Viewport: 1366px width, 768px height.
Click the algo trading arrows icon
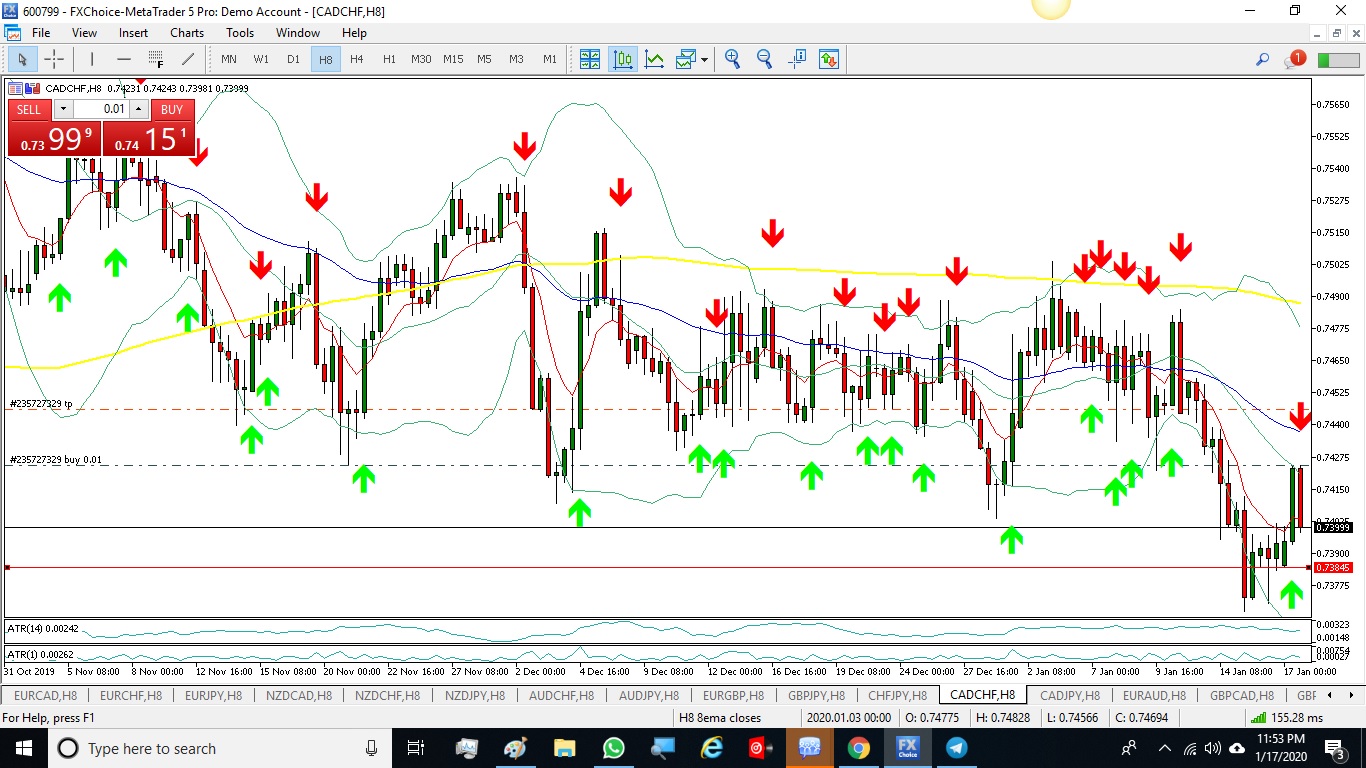(x=829, y=59)
